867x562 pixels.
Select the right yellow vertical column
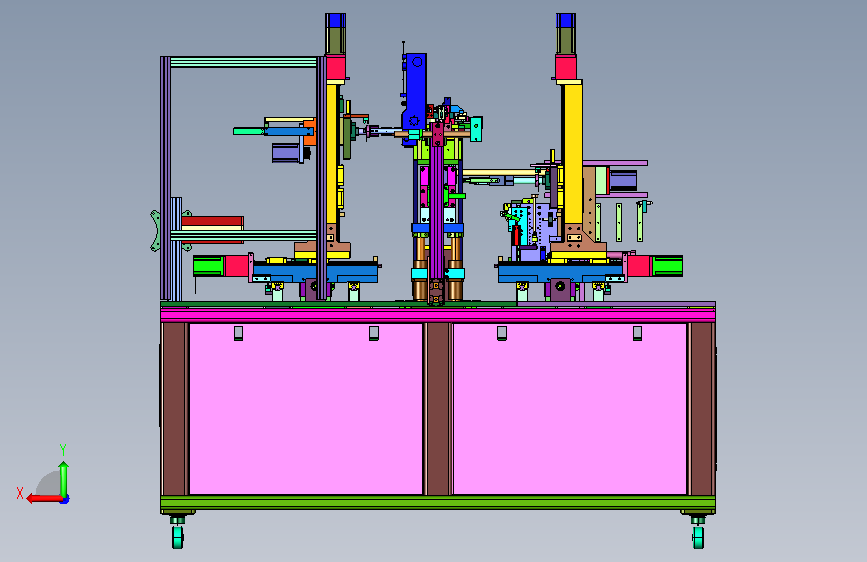573,153
